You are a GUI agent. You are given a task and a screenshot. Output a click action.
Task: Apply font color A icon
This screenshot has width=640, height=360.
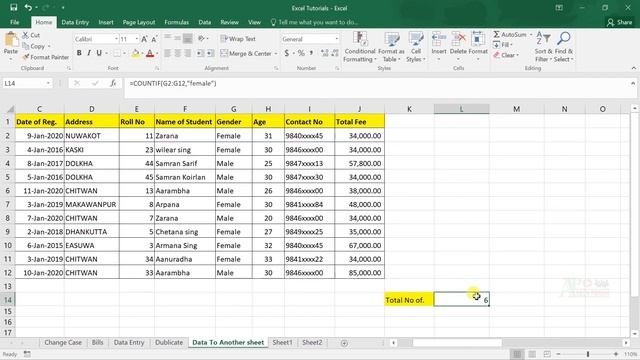click(150, 53)
